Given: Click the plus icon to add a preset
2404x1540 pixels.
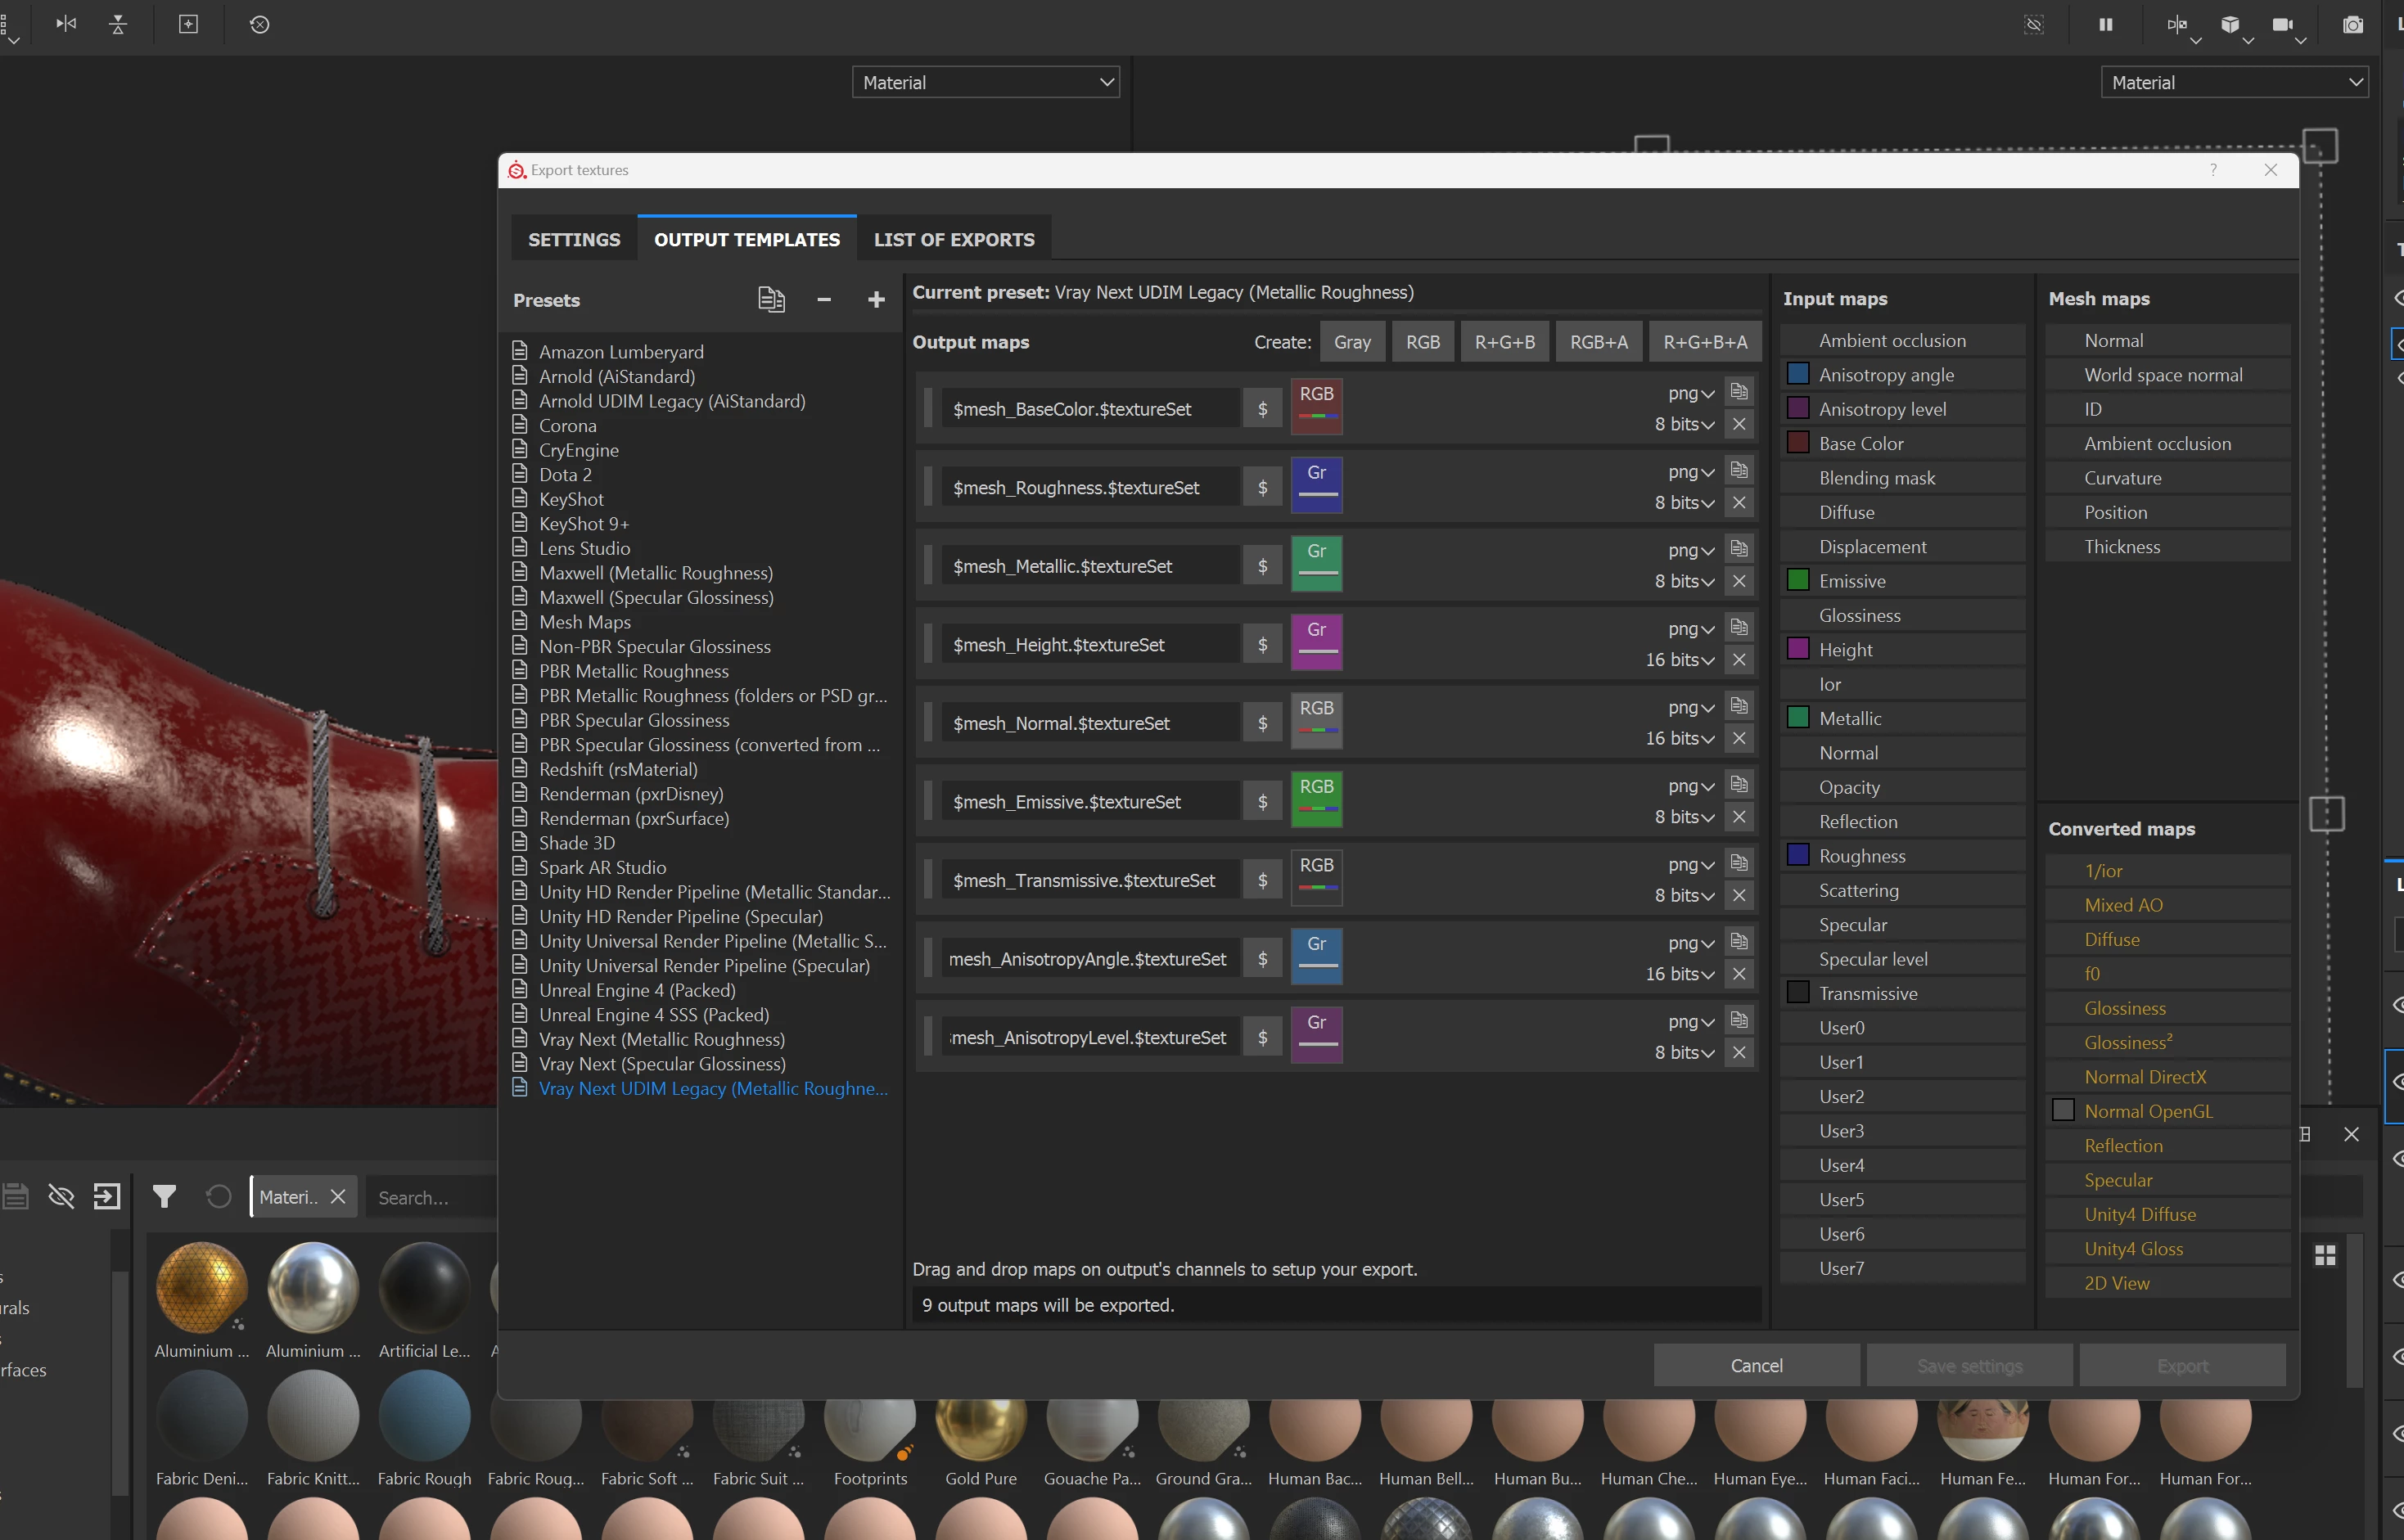Looking at the screenshot, I should coord(876,300).
